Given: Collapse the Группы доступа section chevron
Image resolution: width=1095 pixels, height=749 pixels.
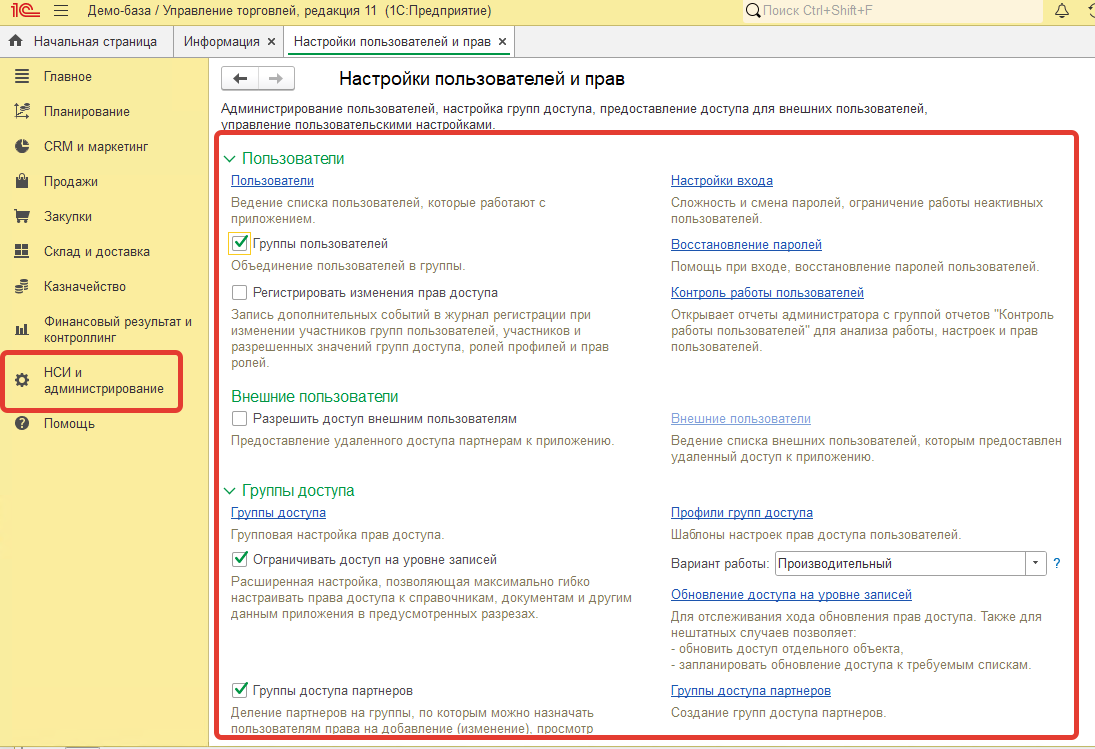Looking at the screenshot, I should click(x=230, y=491).
